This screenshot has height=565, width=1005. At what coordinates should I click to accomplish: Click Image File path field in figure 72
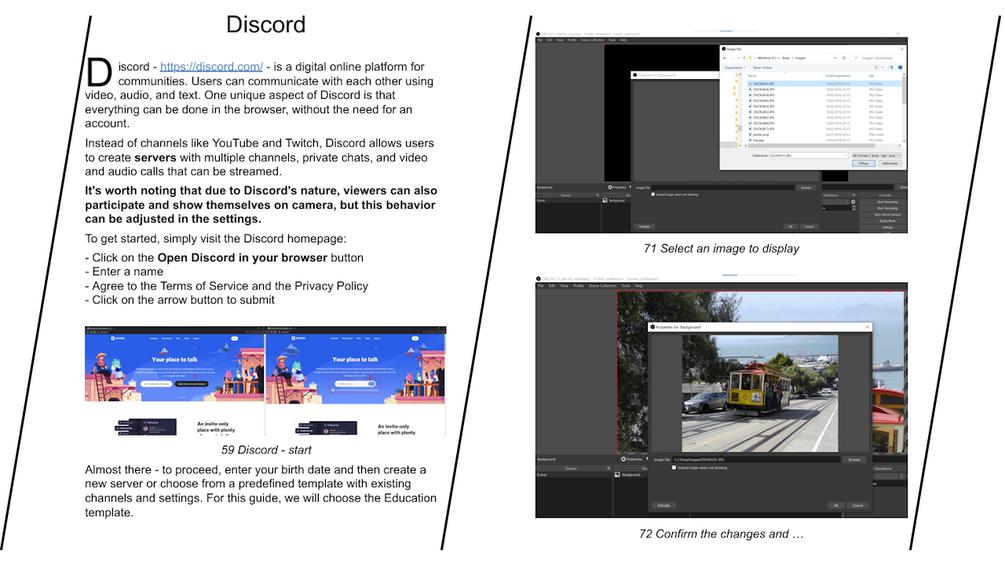(756, 459)
